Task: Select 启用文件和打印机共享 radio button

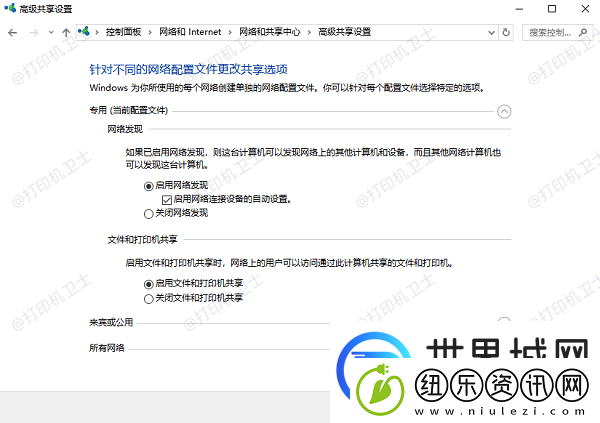Action: tap(148, 284)
